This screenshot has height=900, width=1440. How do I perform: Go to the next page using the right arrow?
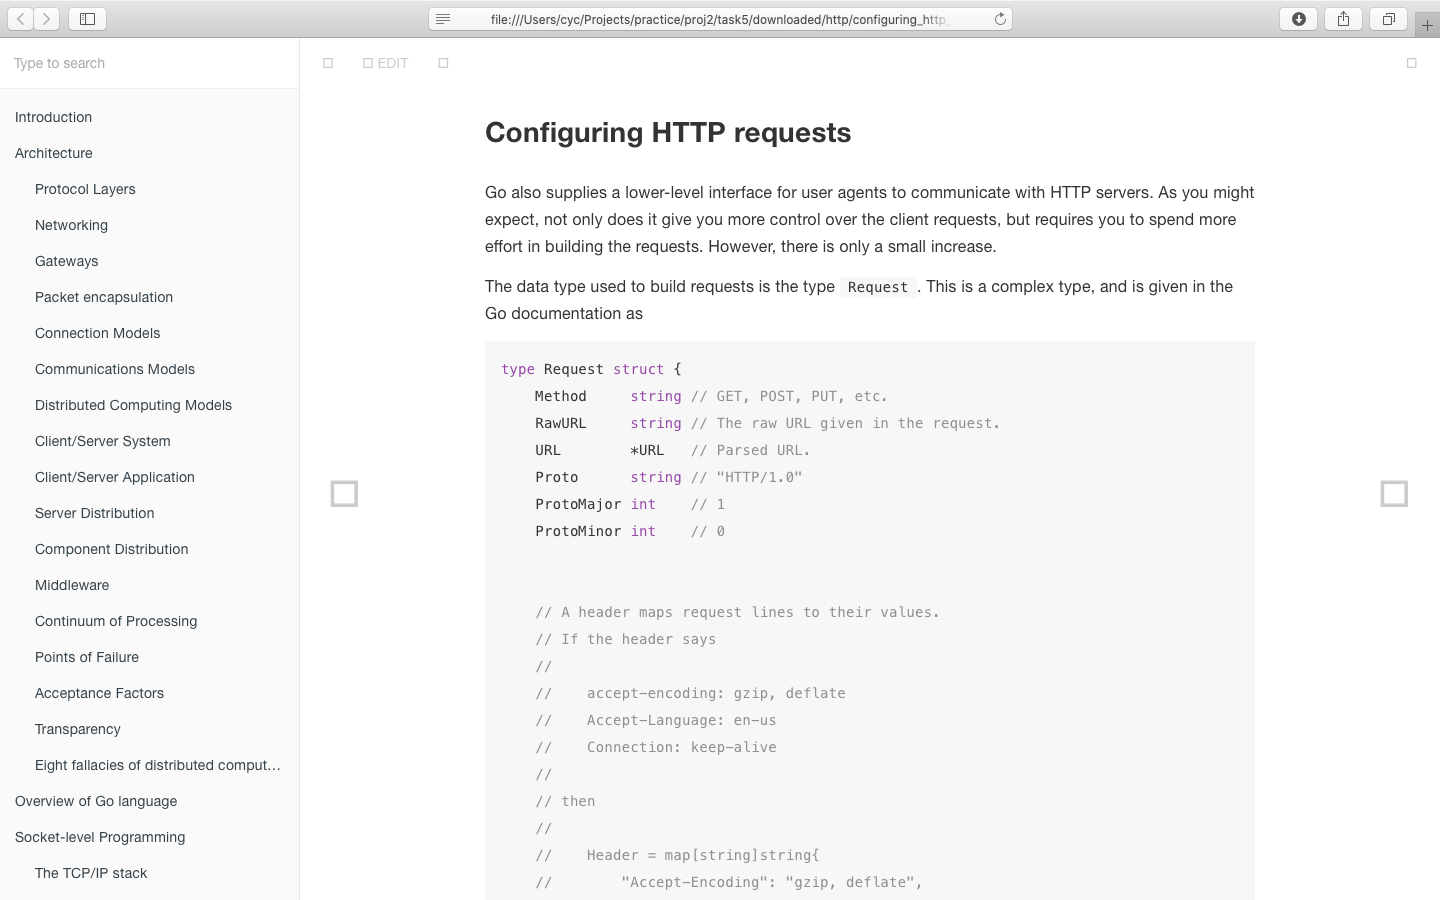tap(1394, 494)
